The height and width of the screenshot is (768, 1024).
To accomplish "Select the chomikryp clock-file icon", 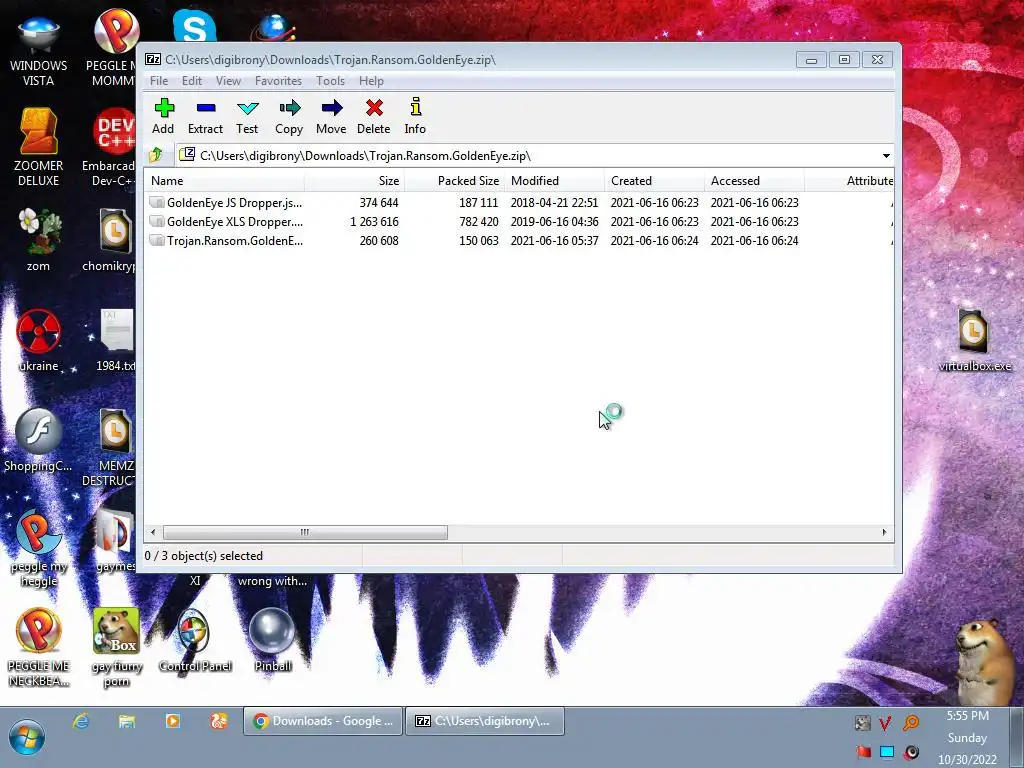I will click(x=112, y=240).
